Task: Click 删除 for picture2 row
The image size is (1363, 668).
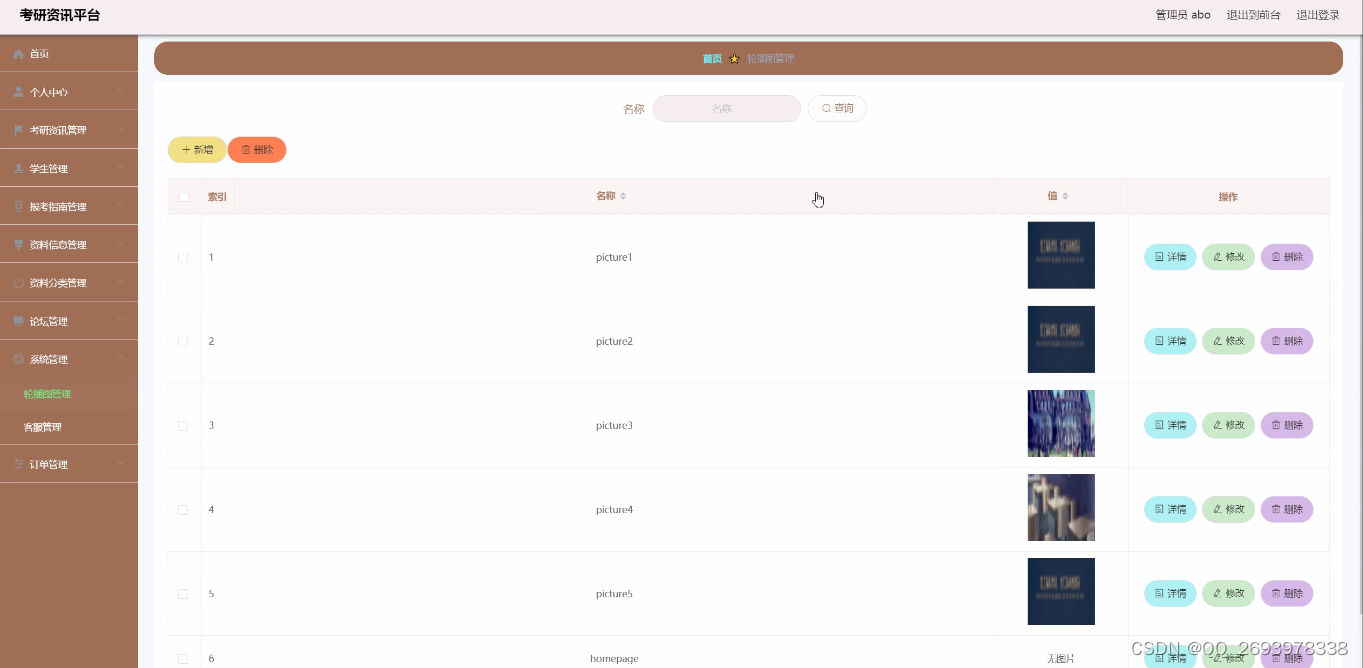Action: pyautogui.click(x=1287, y=341)
